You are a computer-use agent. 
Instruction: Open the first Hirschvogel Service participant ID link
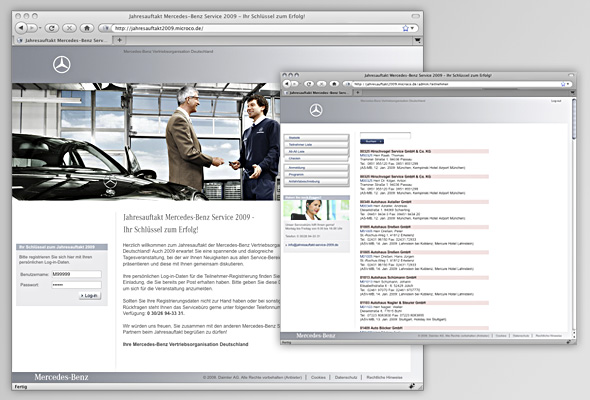click(366, 155)
